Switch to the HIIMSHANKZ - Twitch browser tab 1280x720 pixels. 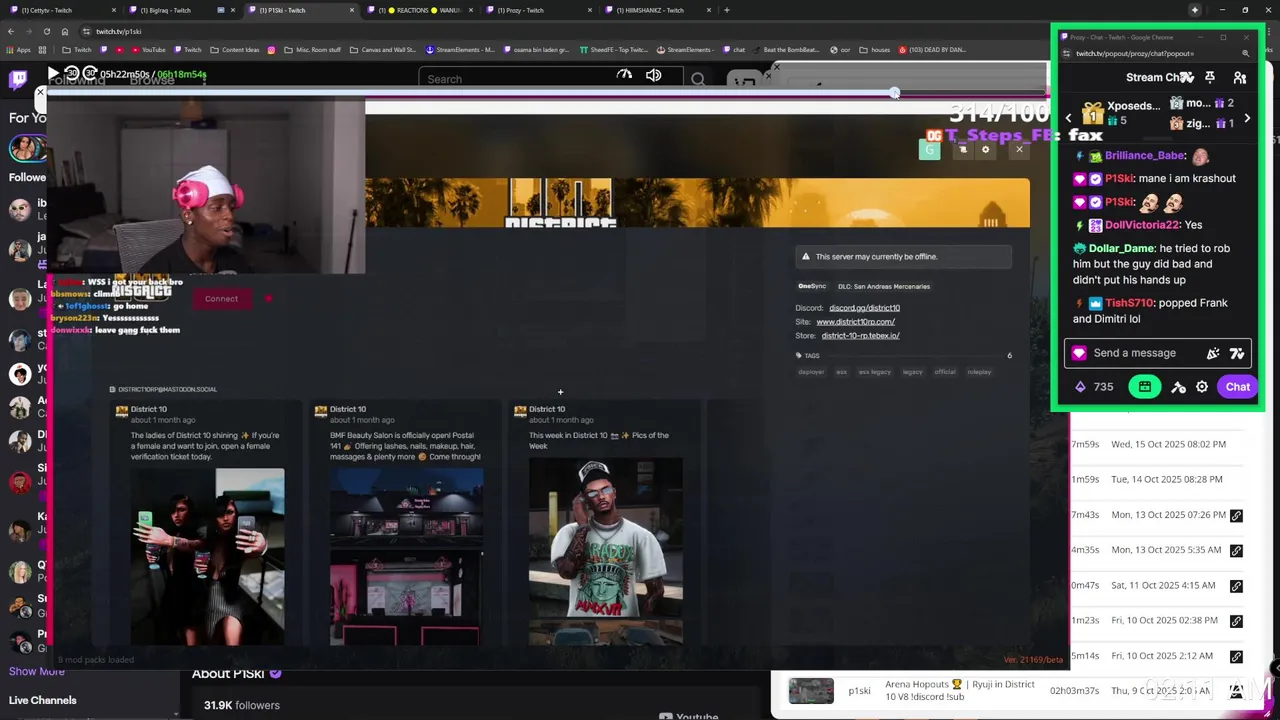(x=660, y=10)
